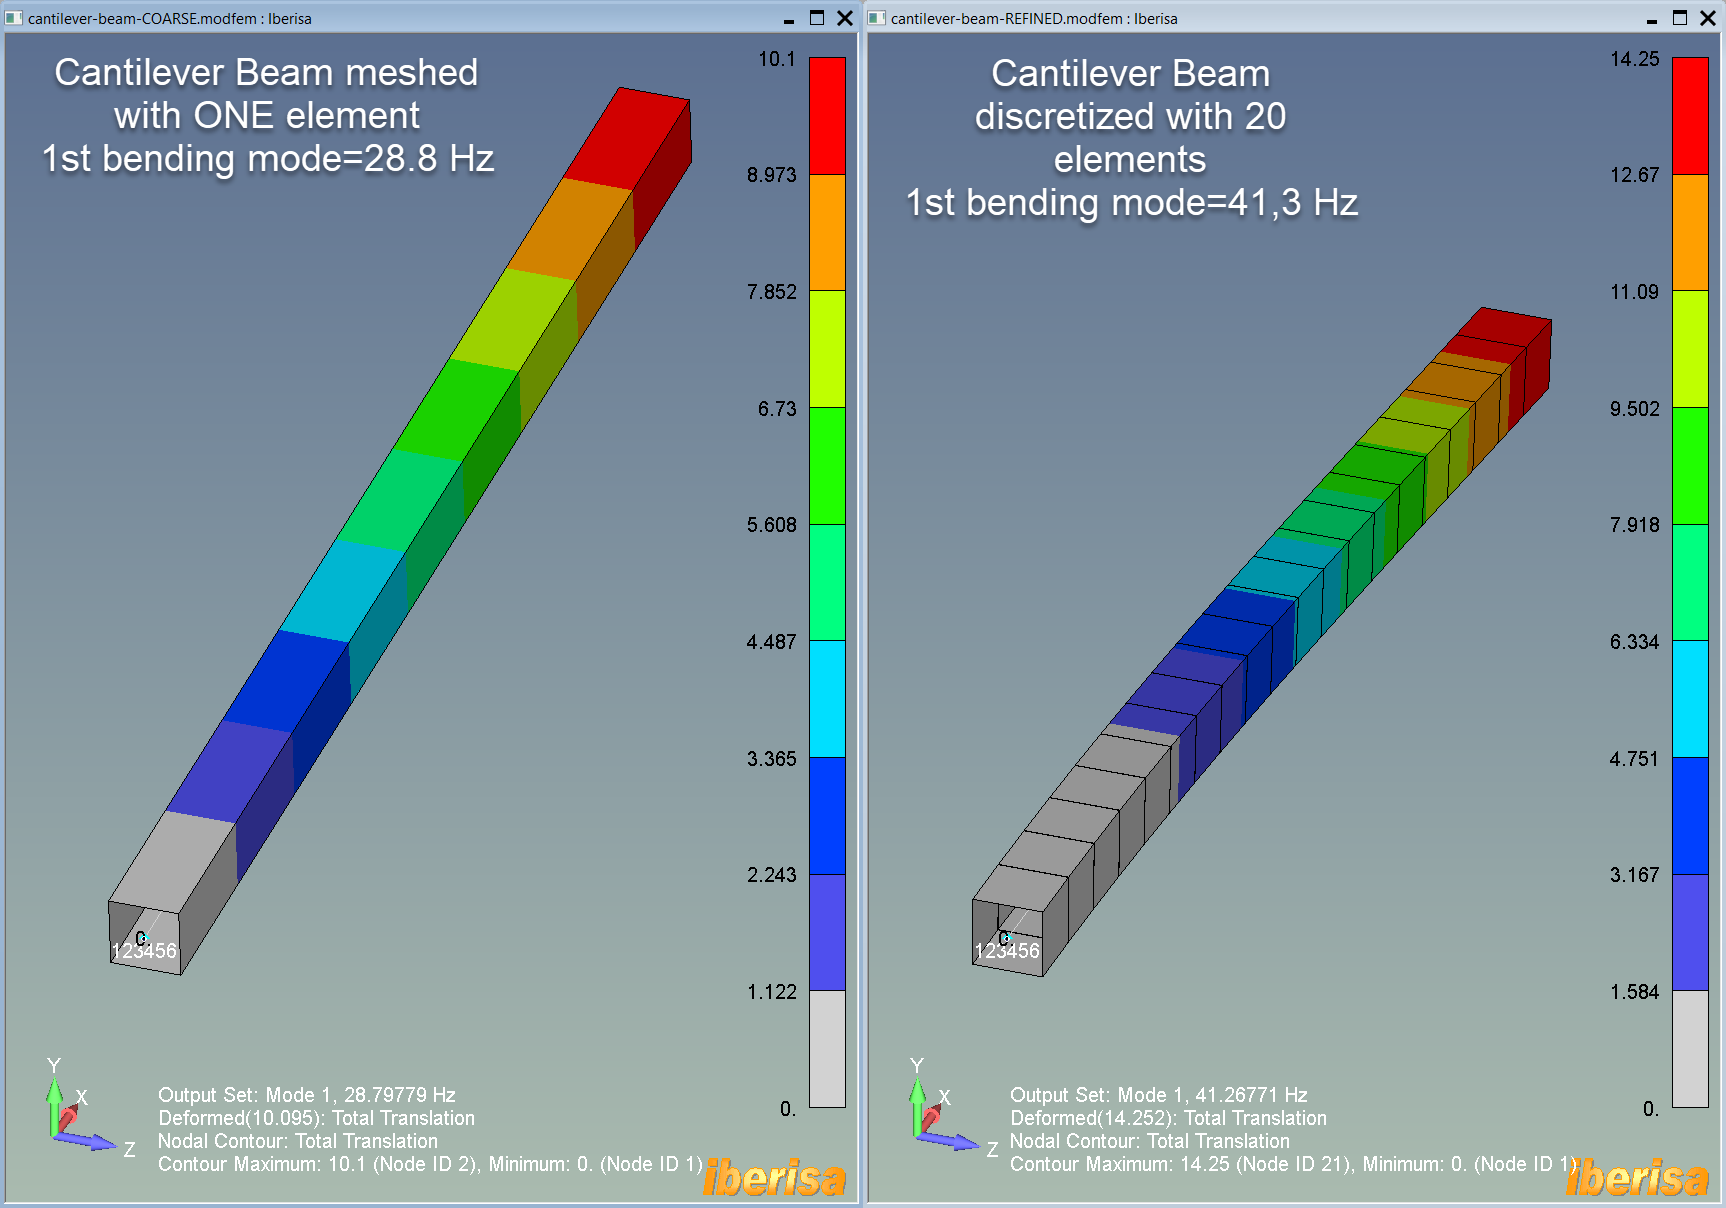The height and width of the screenshot is (1208, 1726).
Task: Click the cyan band of COARSE legend
Action: pos(827,699)
